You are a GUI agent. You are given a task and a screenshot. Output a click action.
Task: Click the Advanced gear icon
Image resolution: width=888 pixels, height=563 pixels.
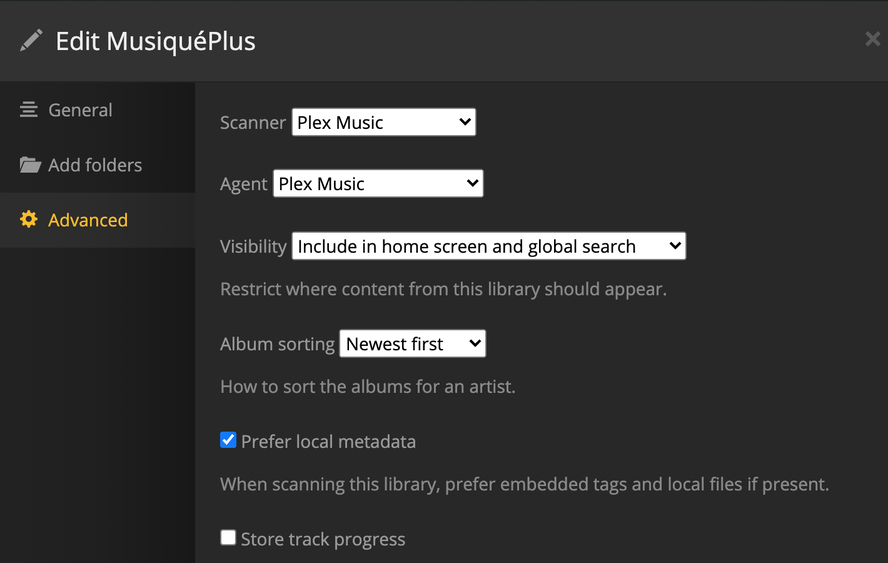pyautogui.click(x=29, y=220)
